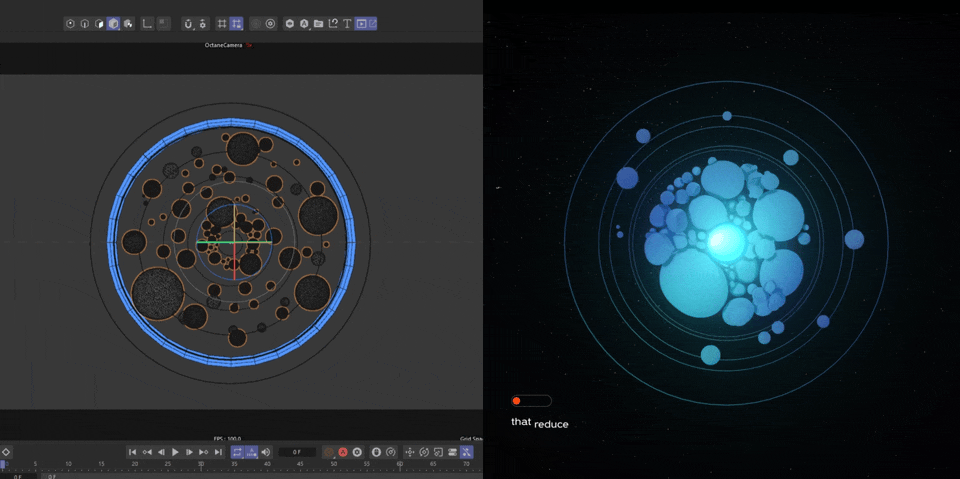Click the Play Forward button

(175, 452)
